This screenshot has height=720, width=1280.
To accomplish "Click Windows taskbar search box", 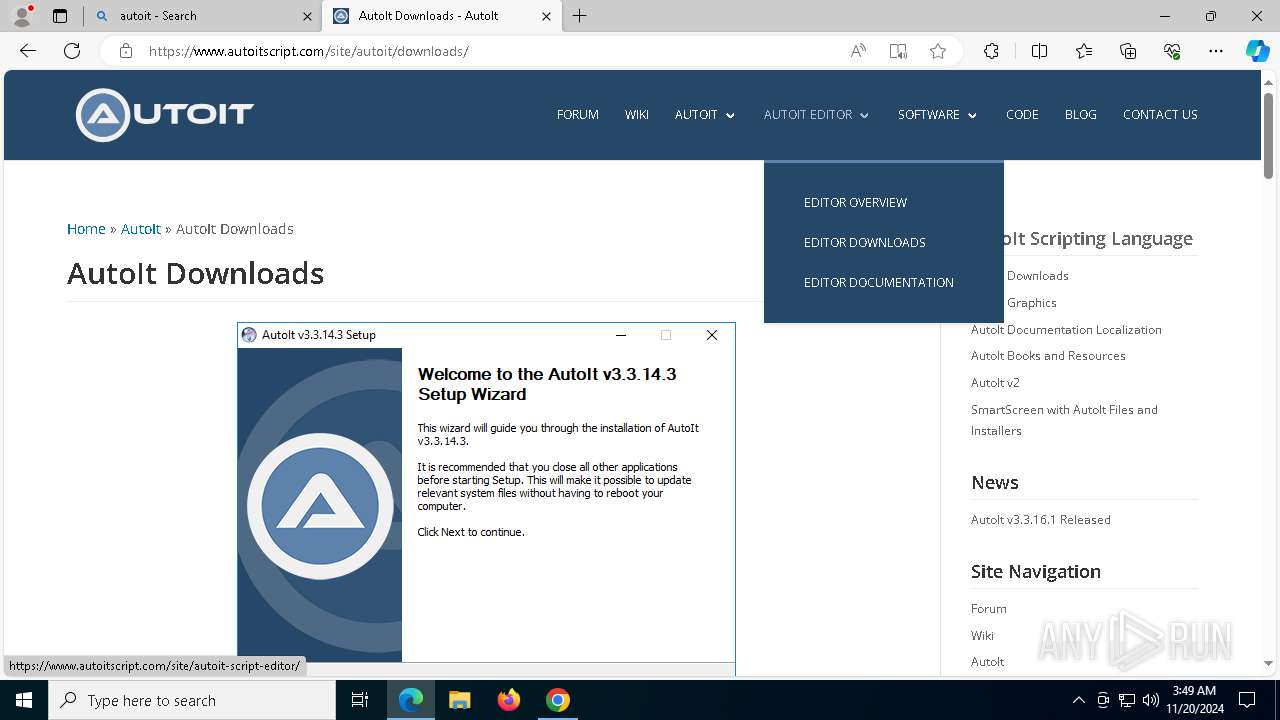I will coord(192,700).
